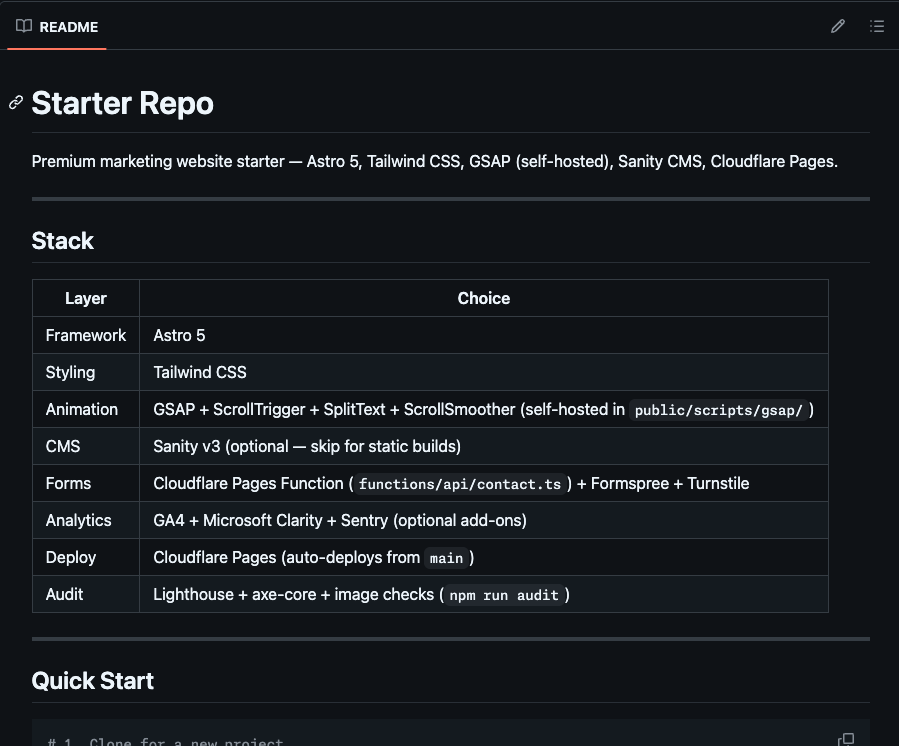Screen dimensions: 899x746
Task: Click the Sanity v3 table cell
Action: [x=484, y=446]
